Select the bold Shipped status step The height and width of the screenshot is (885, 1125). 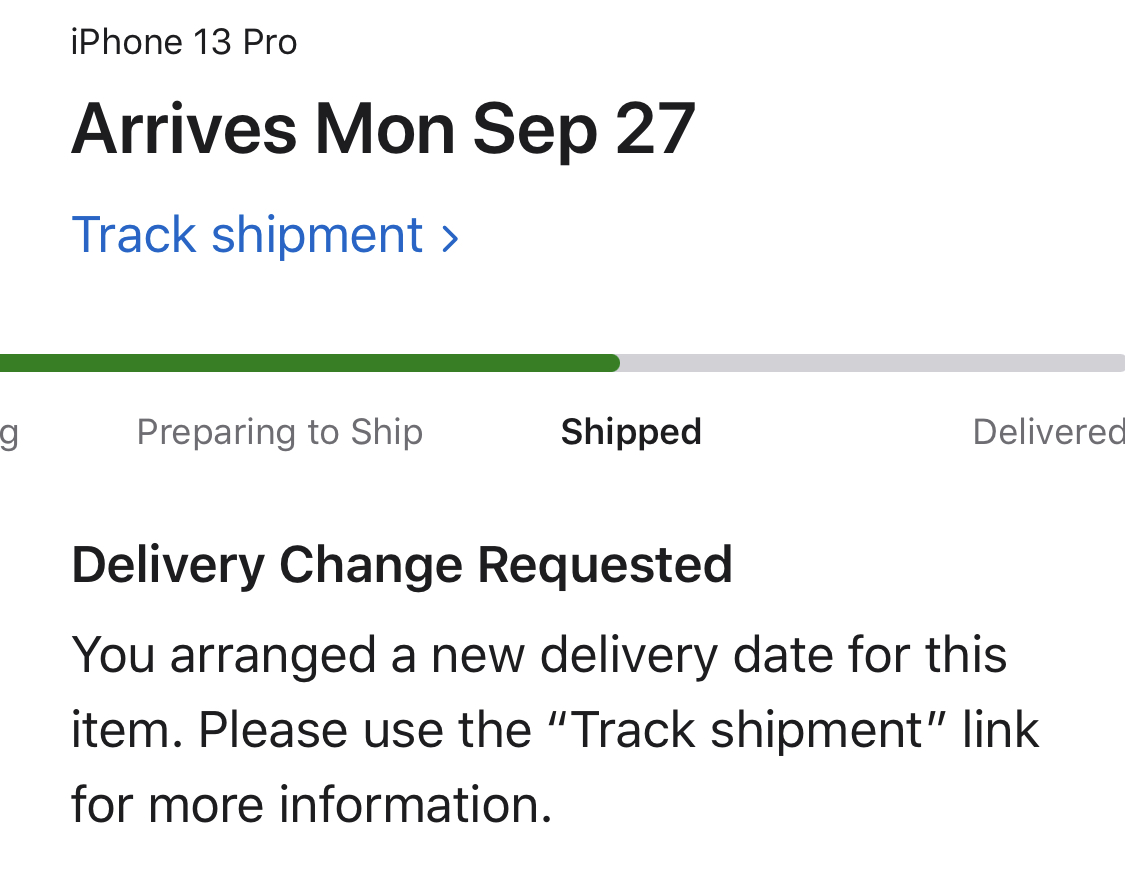tap(631, 432)
